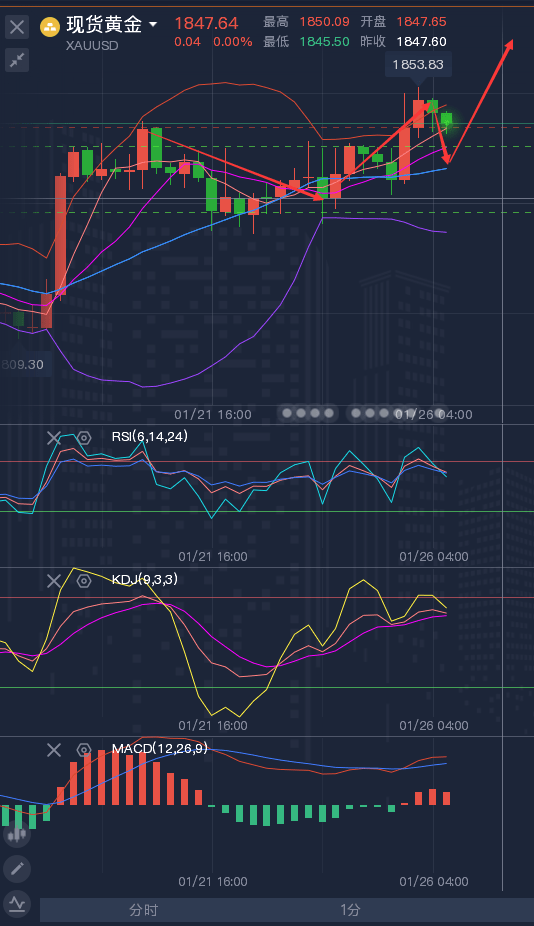The image size is (534, 926).
Task: Select the MACD(12,26,9) indicator label
Action: (x=159, y=749)
